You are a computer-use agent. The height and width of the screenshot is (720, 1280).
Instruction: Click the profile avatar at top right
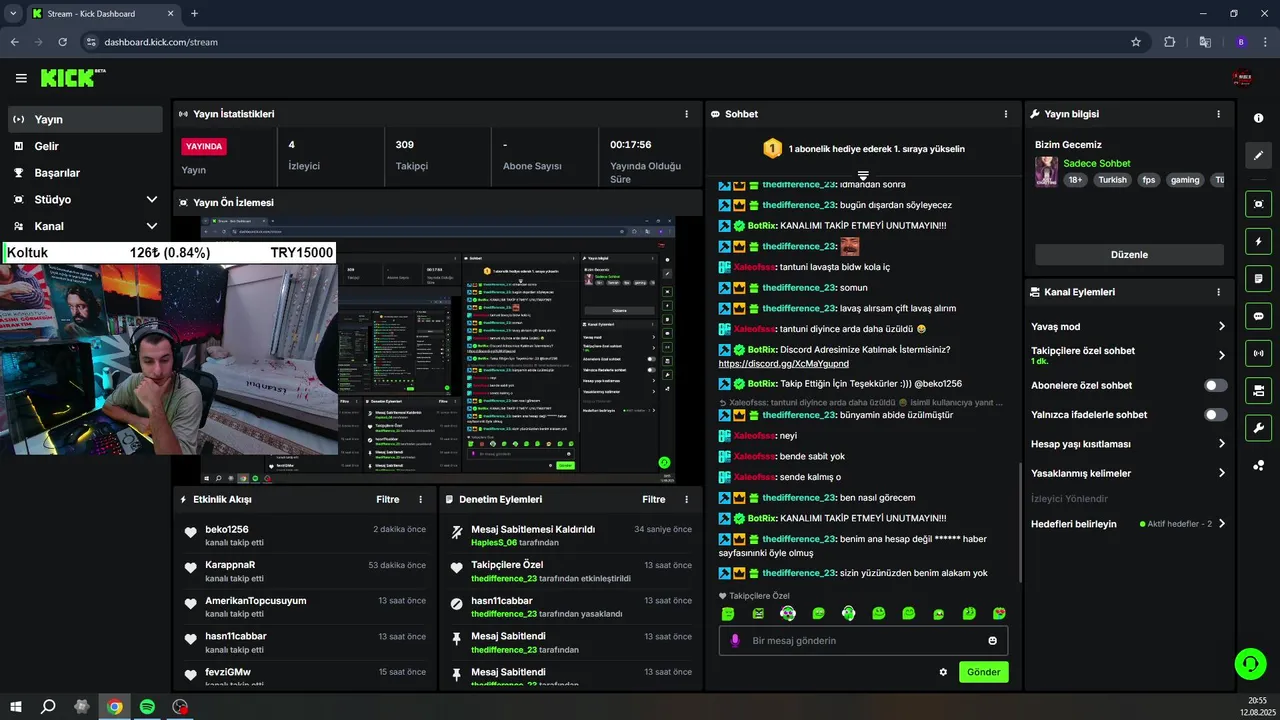point(1243,77)
